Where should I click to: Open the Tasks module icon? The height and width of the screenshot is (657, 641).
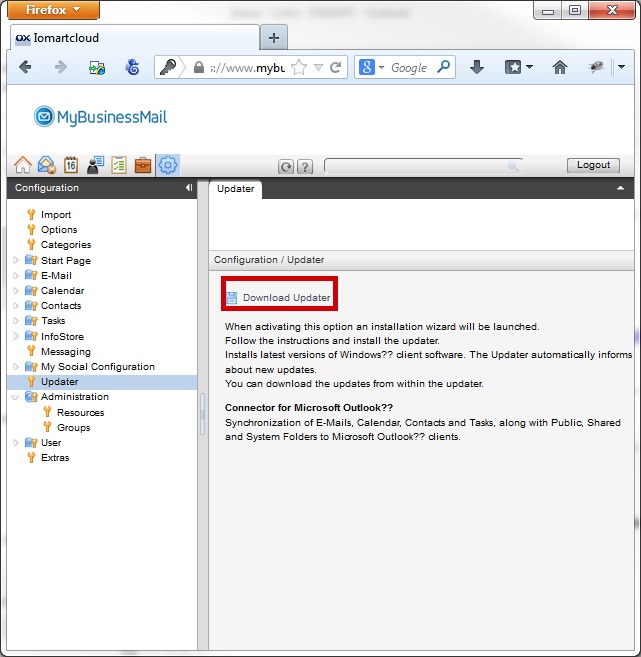click(119, 165)
